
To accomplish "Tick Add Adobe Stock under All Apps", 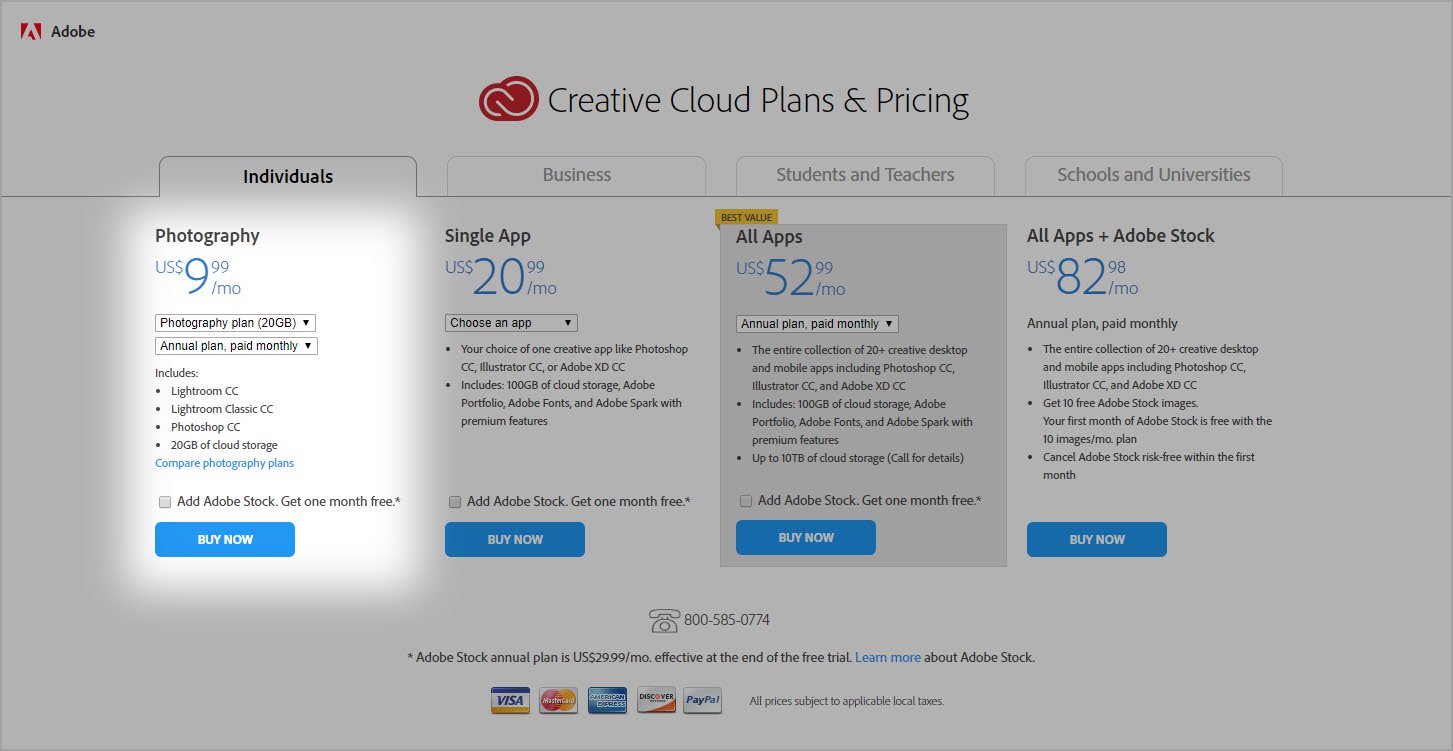I will (746, 501).
